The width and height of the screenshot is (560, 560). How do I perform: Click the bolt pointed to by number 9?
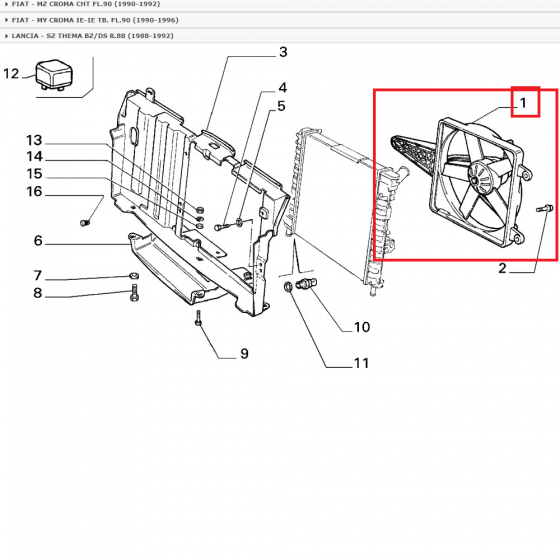pyautogui.click(x=199, y=318)
